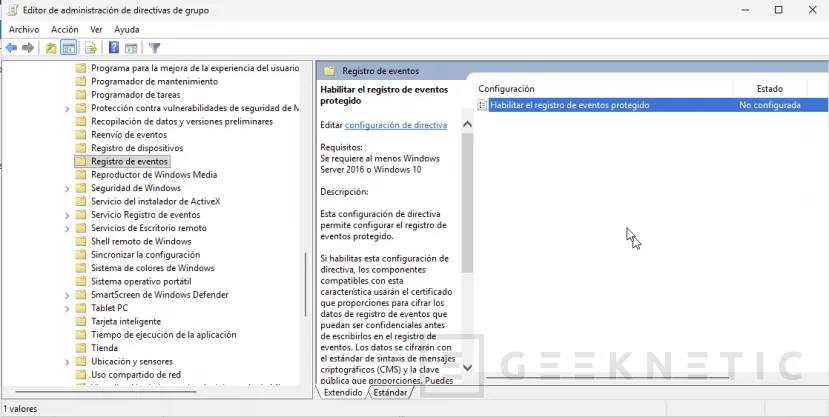829x417 pixels.
Task: Click the folder icon of Tablet PC
Action: coord(80,308)
